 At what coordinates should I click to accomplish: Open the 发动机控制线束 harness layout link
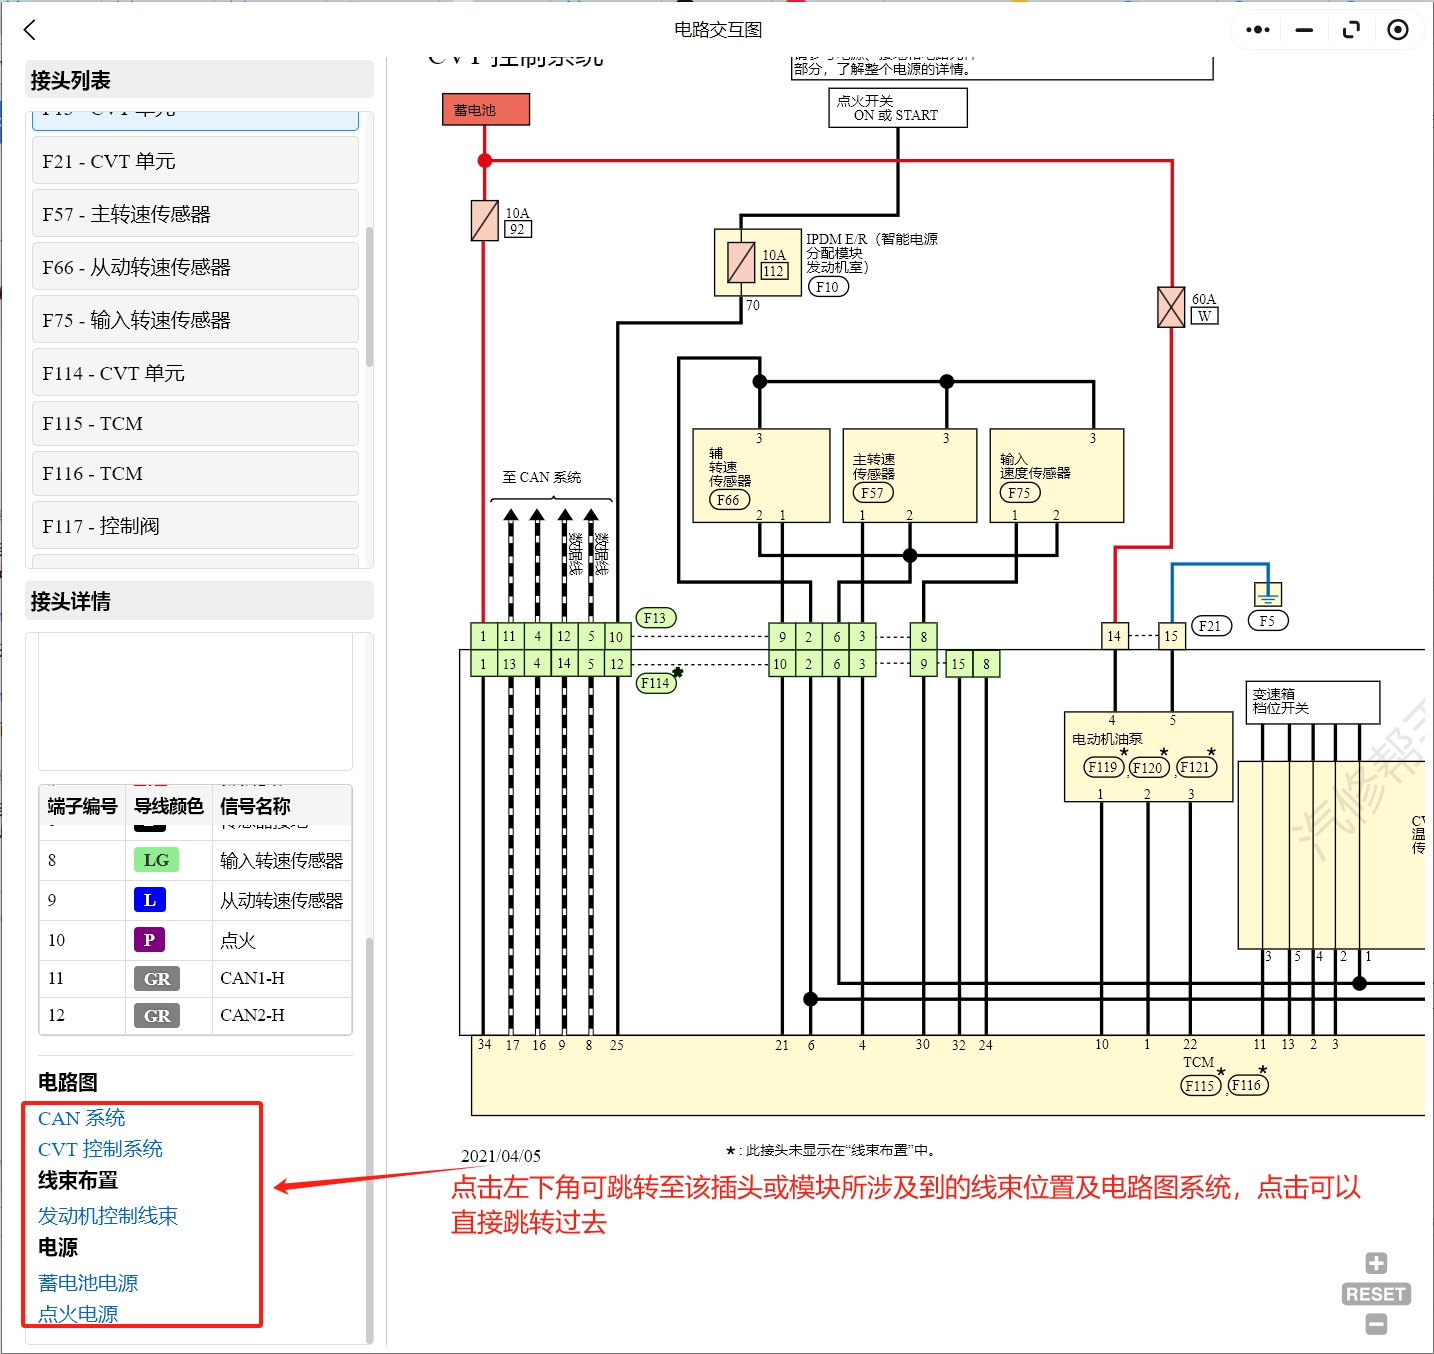click(107, 1215)
